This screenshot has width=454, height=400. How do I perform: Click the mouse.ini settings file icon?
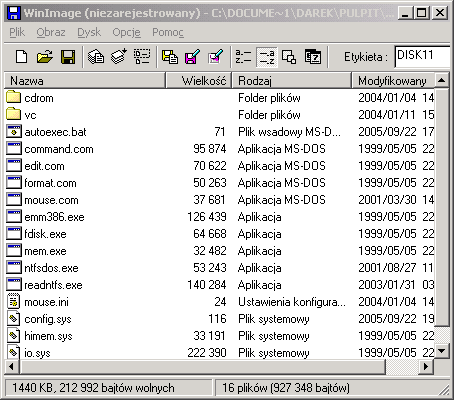pos(13,301)
